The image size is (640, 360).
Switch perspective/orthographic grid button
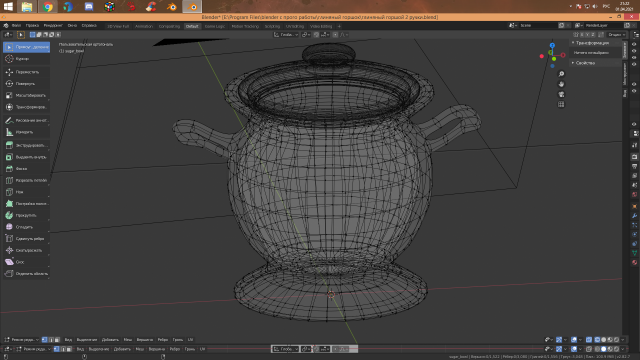point(561,104)
